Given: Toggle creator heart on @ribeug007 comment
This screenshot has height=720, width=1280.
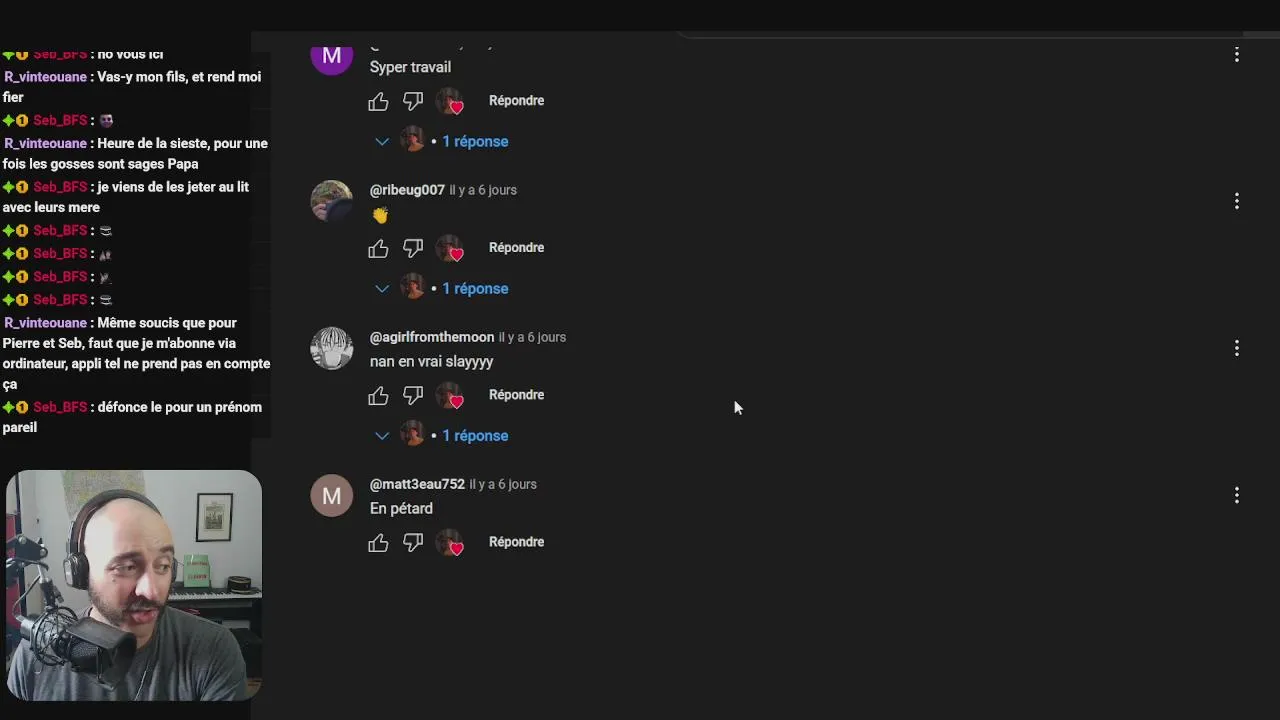Looking at the screenshot, I should click(x=450, y=248).
